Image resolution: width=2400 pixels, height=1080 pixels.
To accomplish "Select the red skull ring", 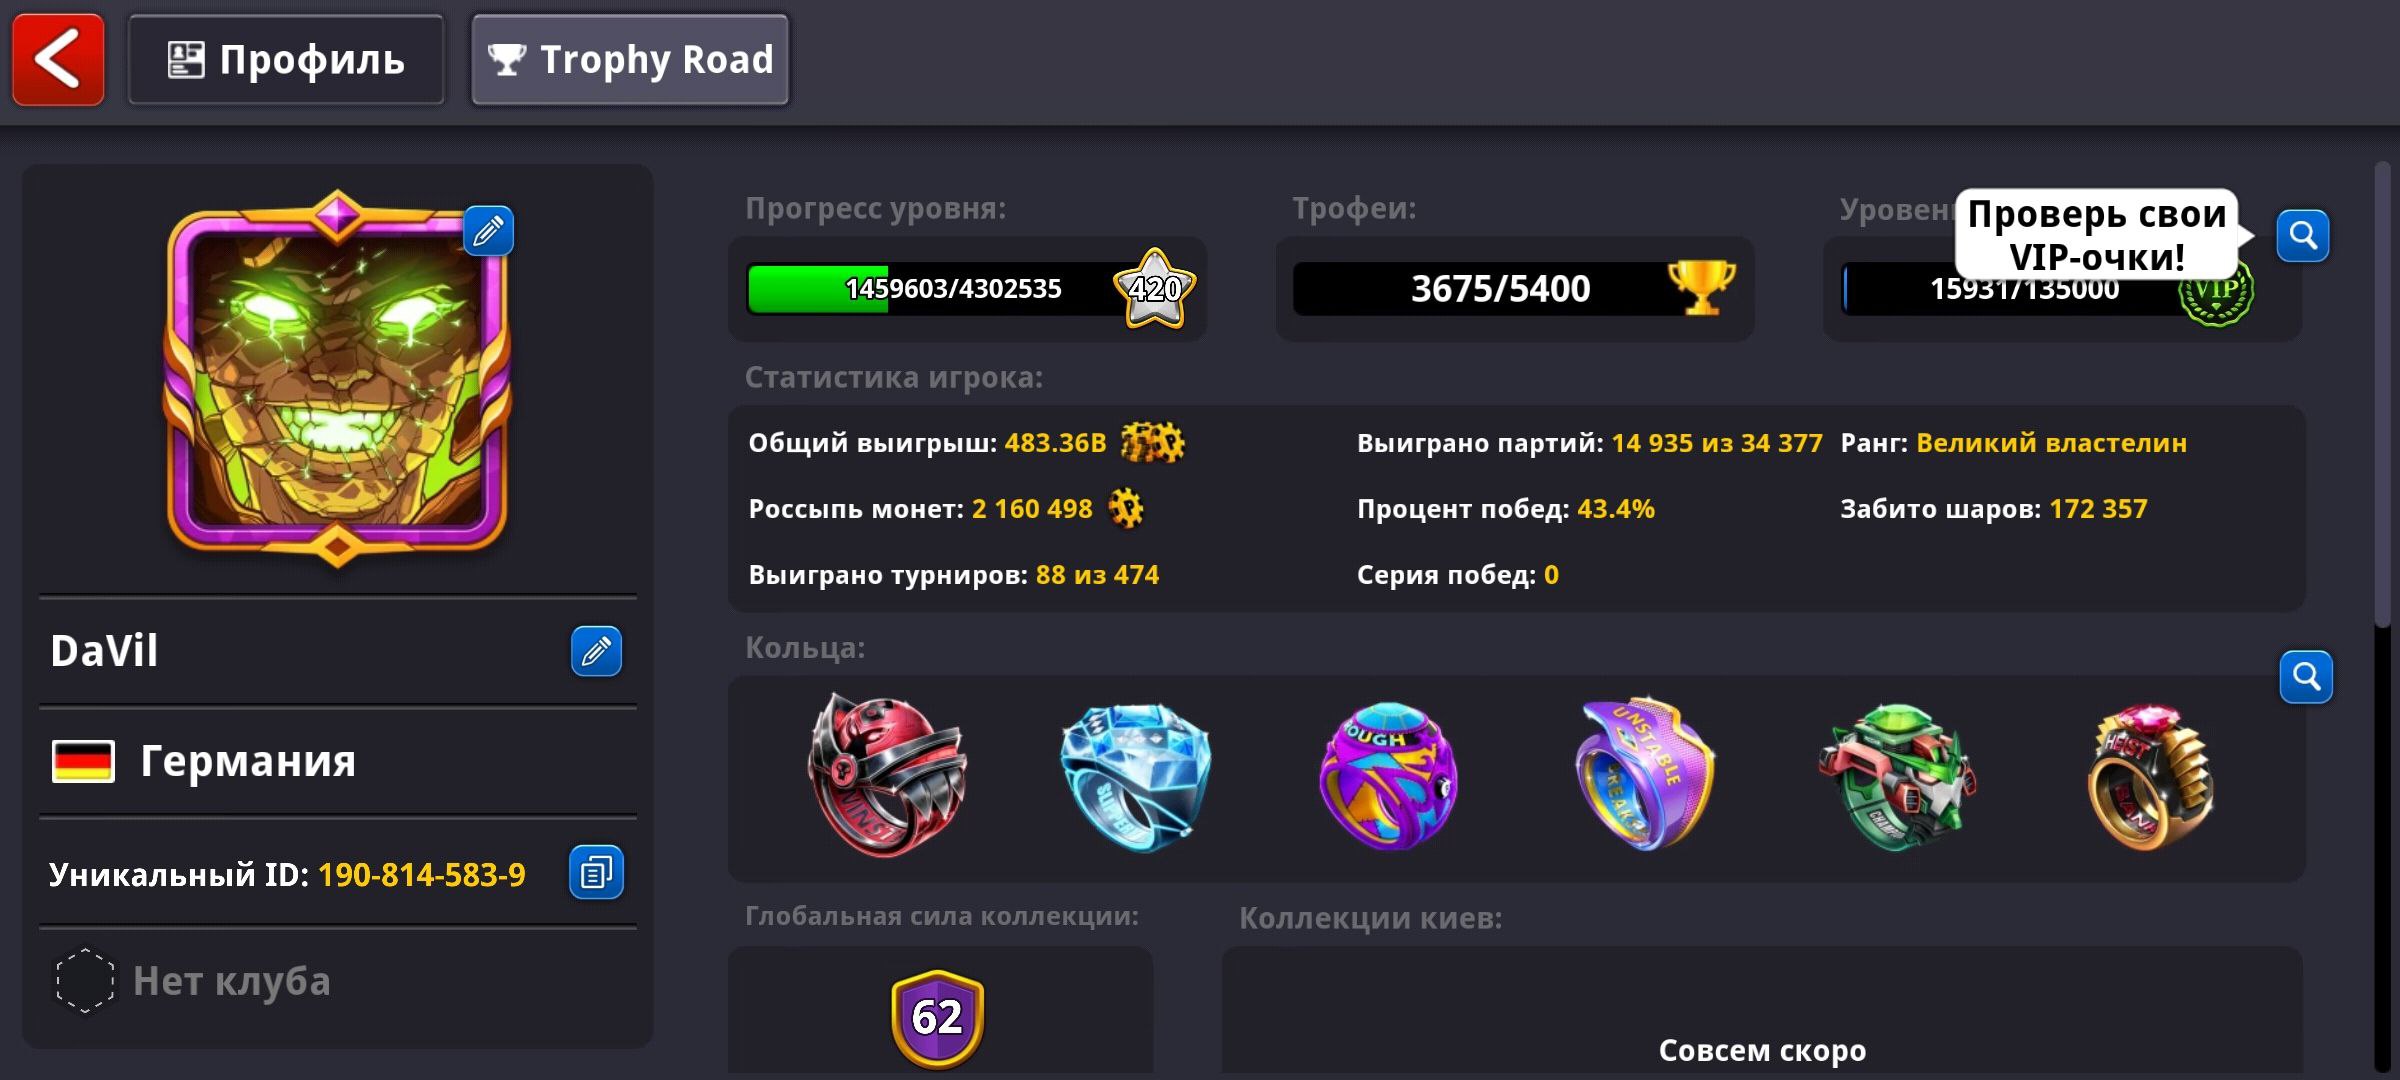I will [x=885, y=775].
